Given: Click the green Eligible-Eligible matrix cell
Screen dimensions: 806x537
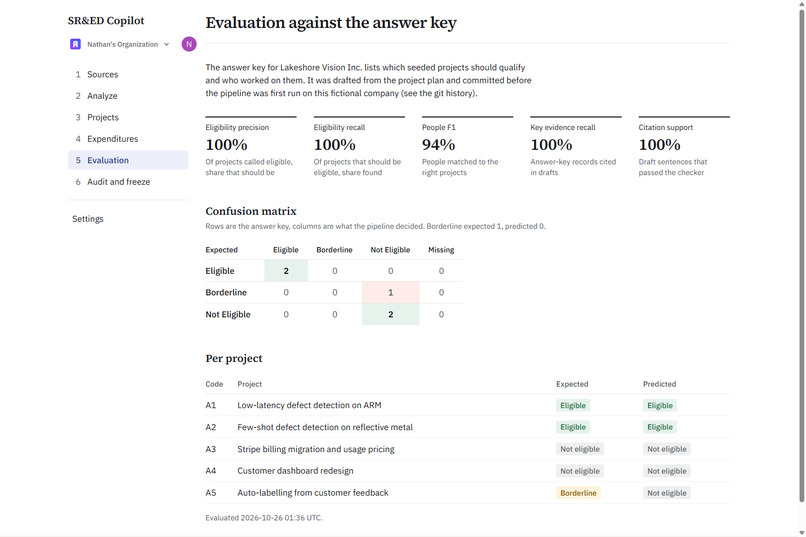Looking at the screenshot, I should pos(286,271).
